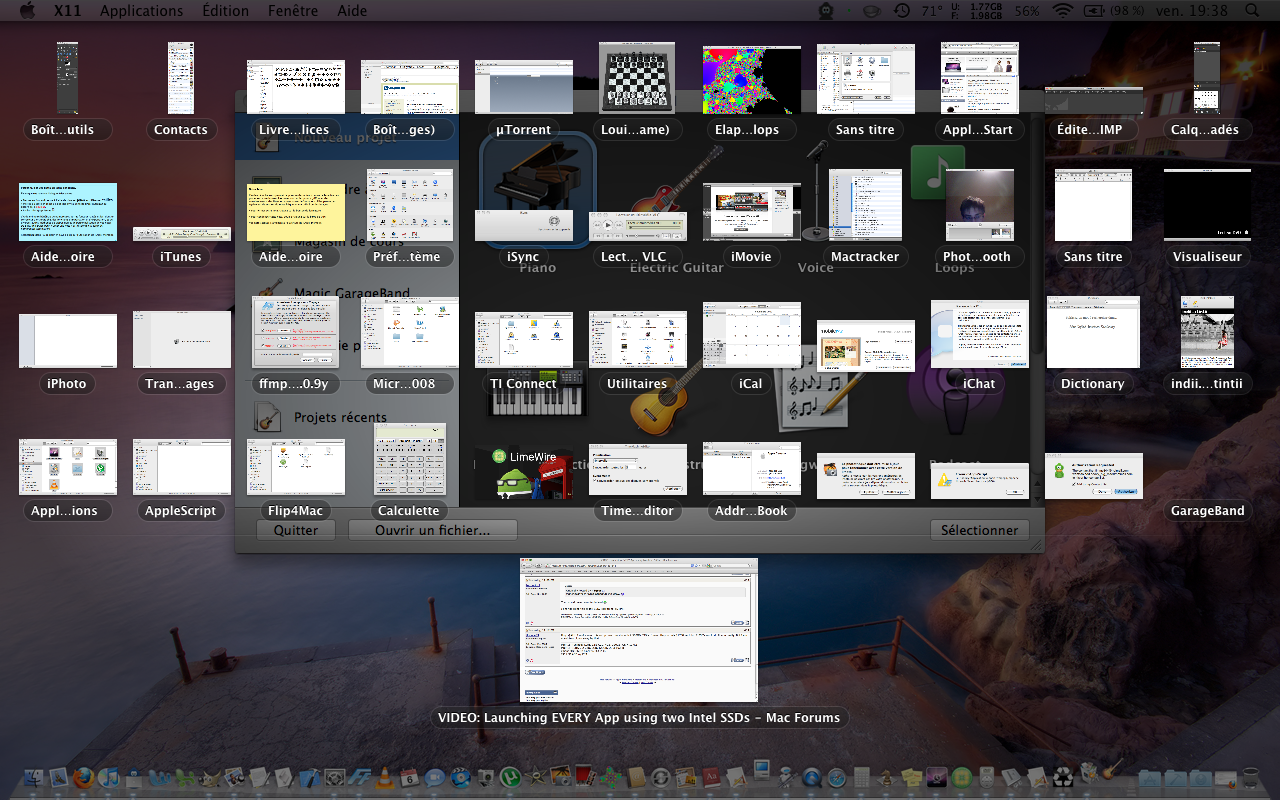The width and height of the screenshot is (1280, 800).
Task: Click the 'Contacts' window label
Action: pos(181,130)
